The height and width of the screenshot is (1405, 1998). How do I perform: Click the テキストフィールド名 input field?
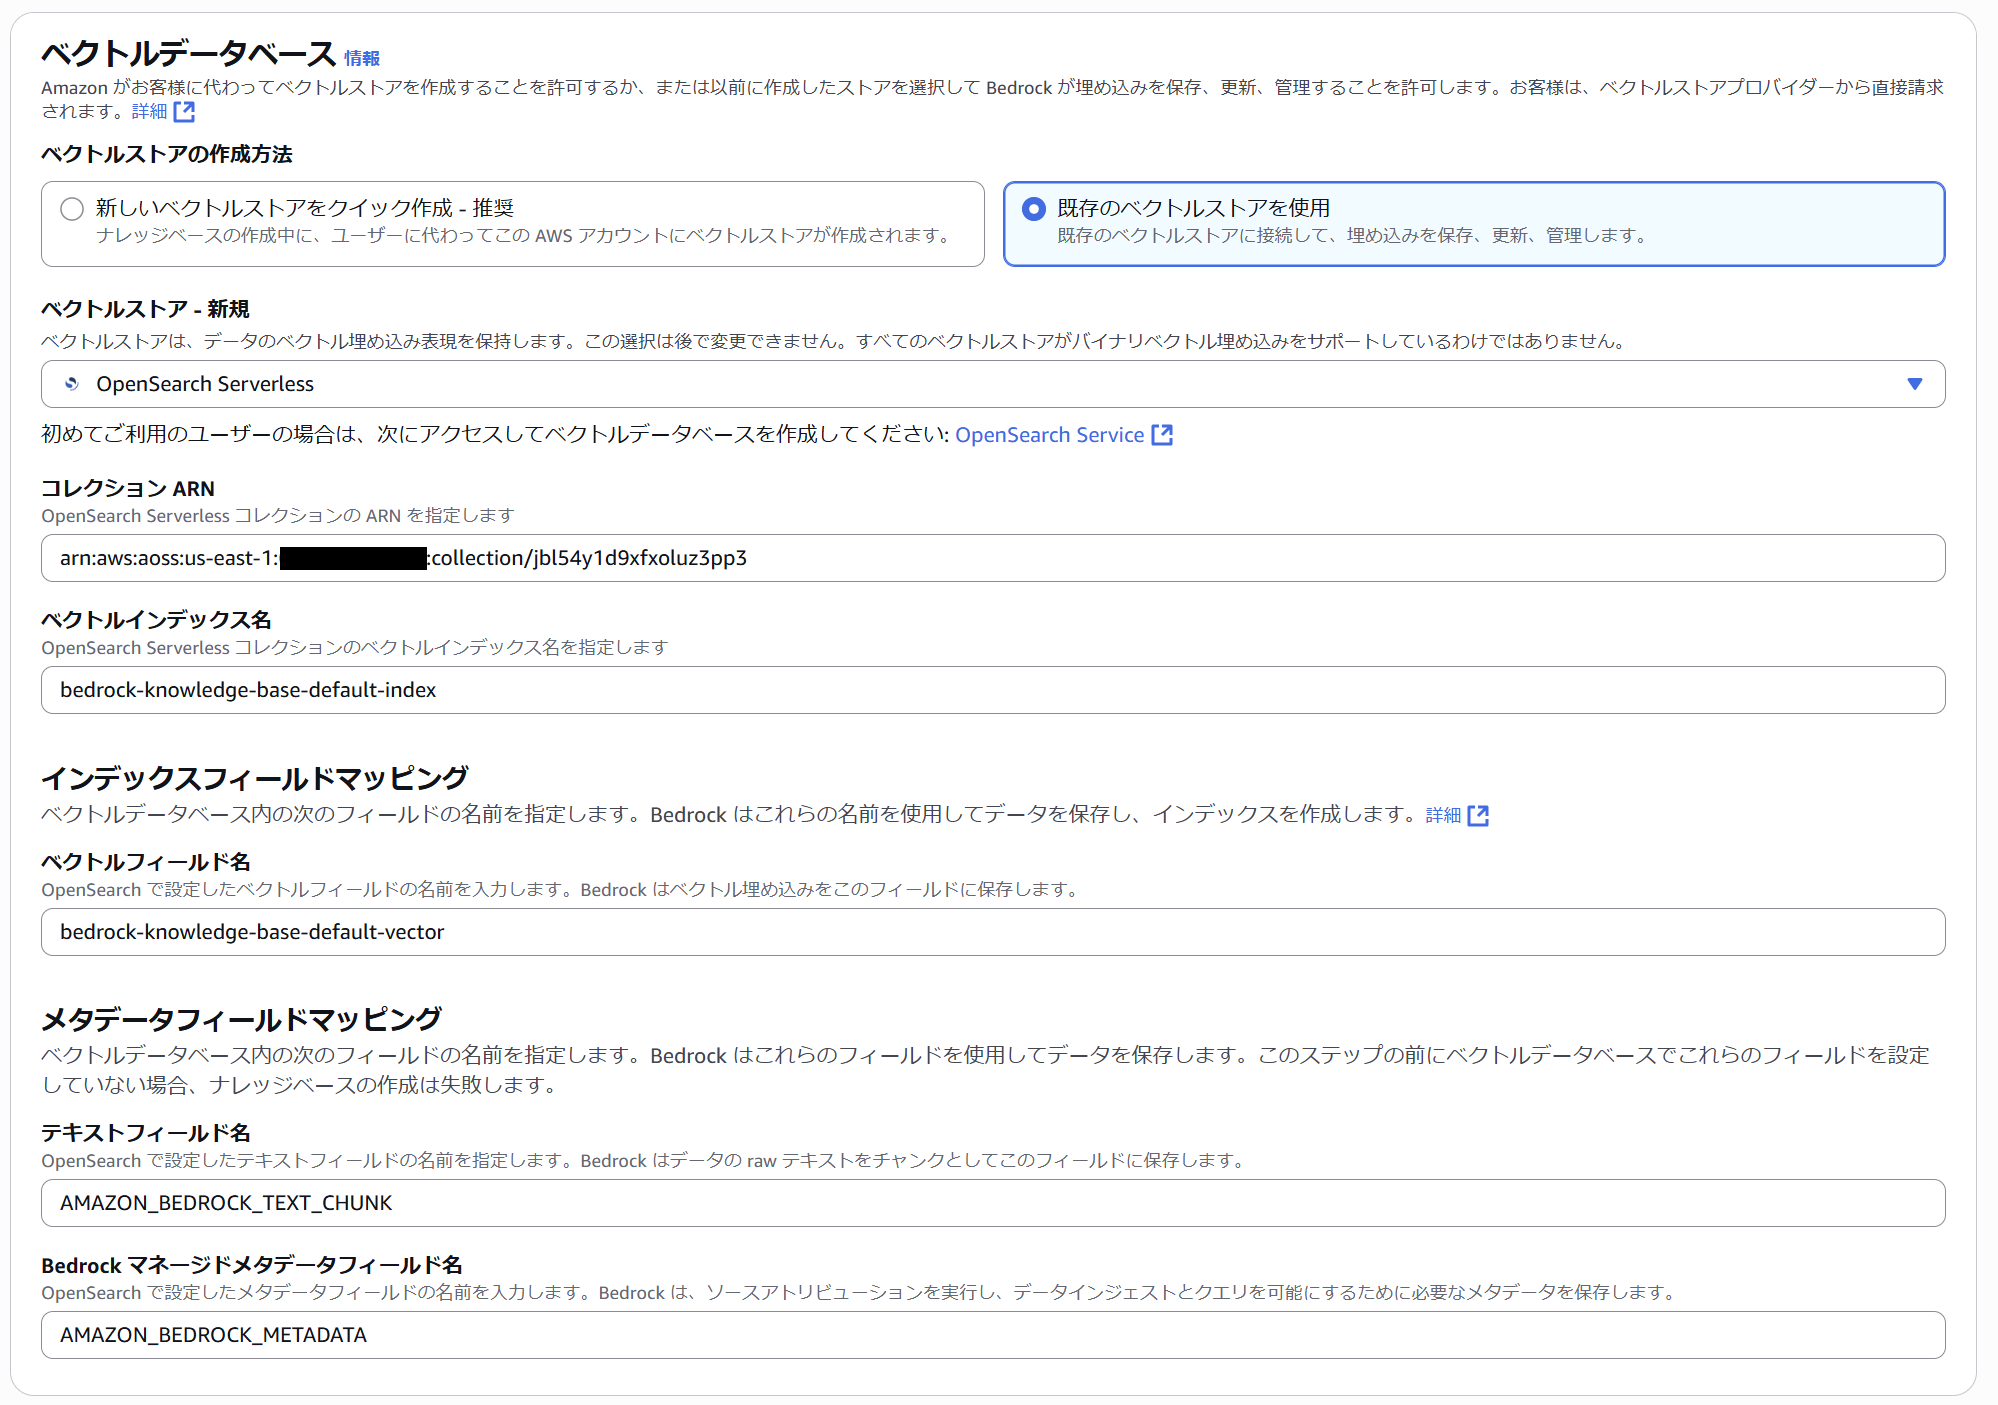(992, 1203)
